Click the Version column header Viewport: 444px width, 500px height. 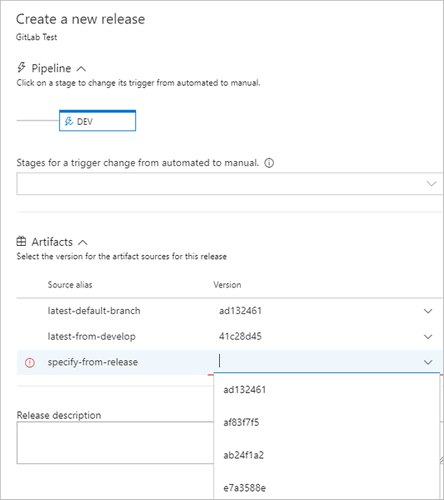click(x=227, y=285)
